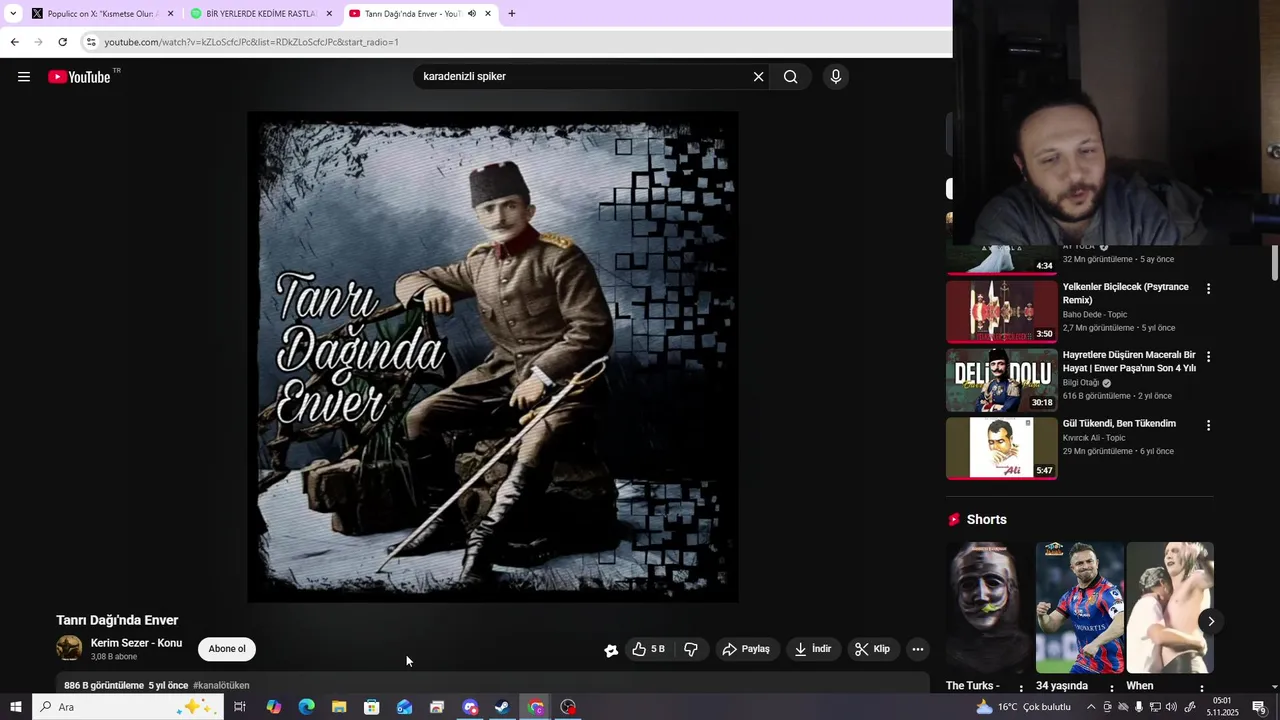
Task: Open options for 34 yaşında Short
Action: point(1111,688)
